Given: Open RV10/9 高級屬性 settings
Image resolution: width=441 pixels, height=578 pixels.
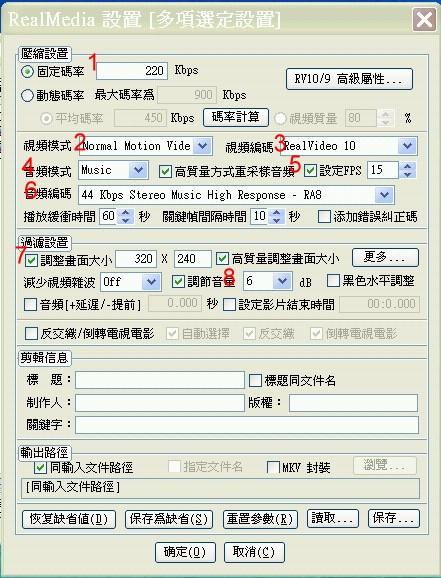Looking at the screenshot, I should point(349,79).
